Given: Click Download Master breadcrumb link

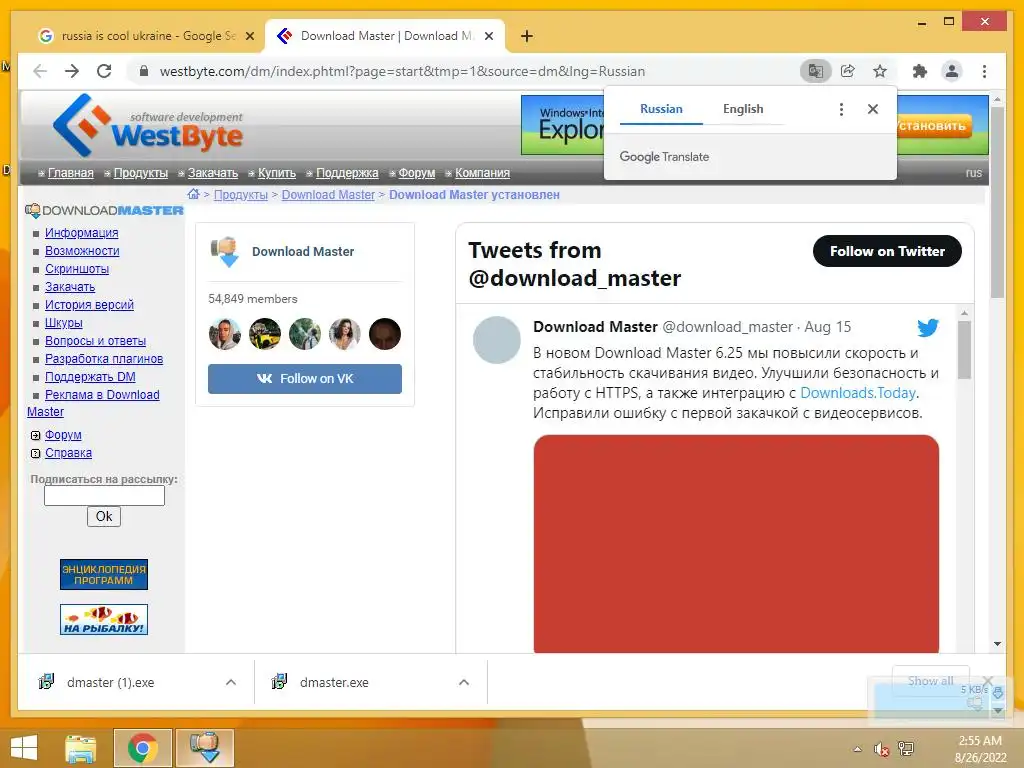Looking at the screenshot, I should coord(328,195).
